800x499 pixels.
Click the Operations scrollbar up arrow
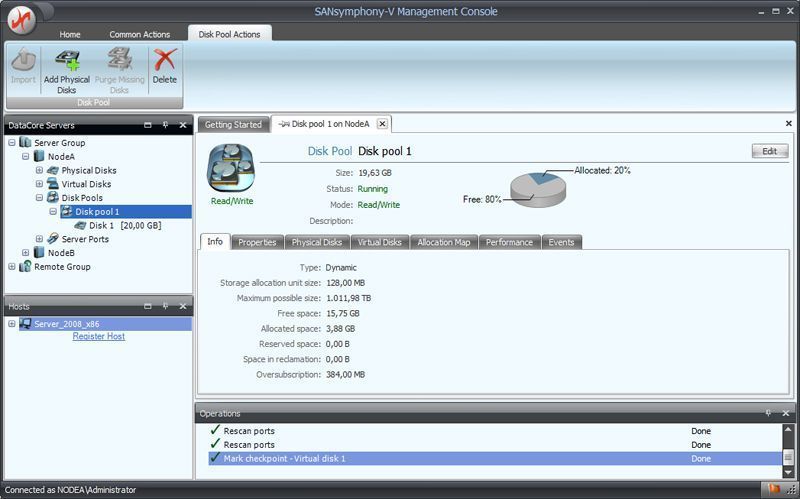(x=788, y=430)
